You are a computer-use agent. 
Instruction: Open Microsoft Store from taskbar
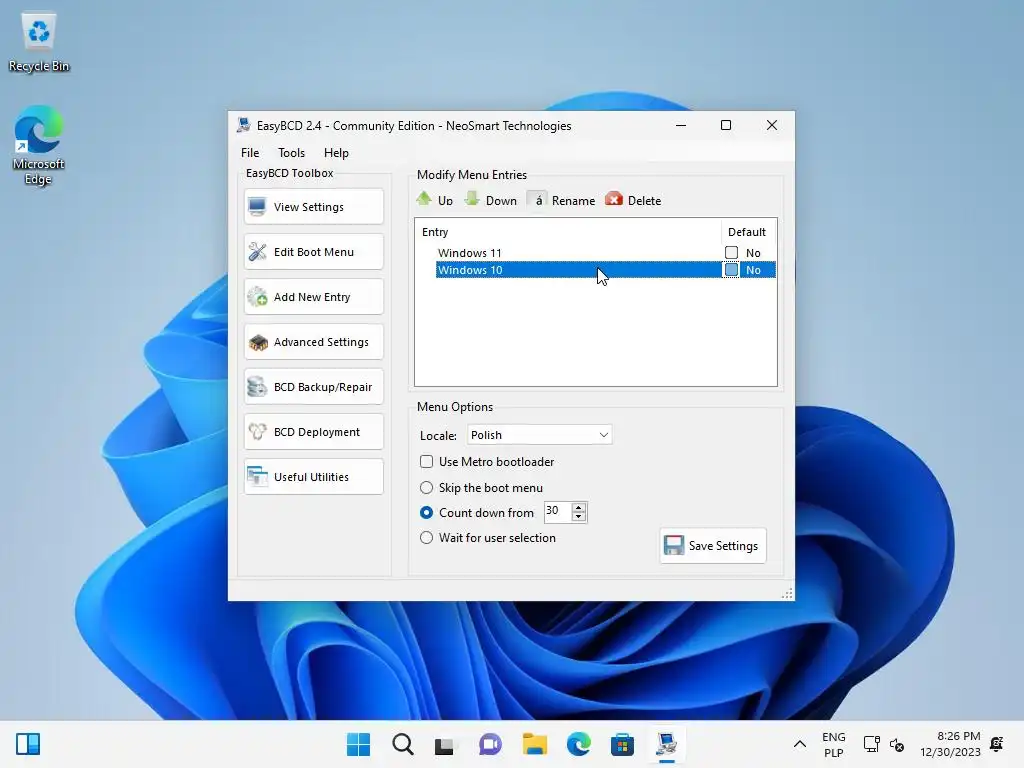pyautogui.click(x=622, y=744)
